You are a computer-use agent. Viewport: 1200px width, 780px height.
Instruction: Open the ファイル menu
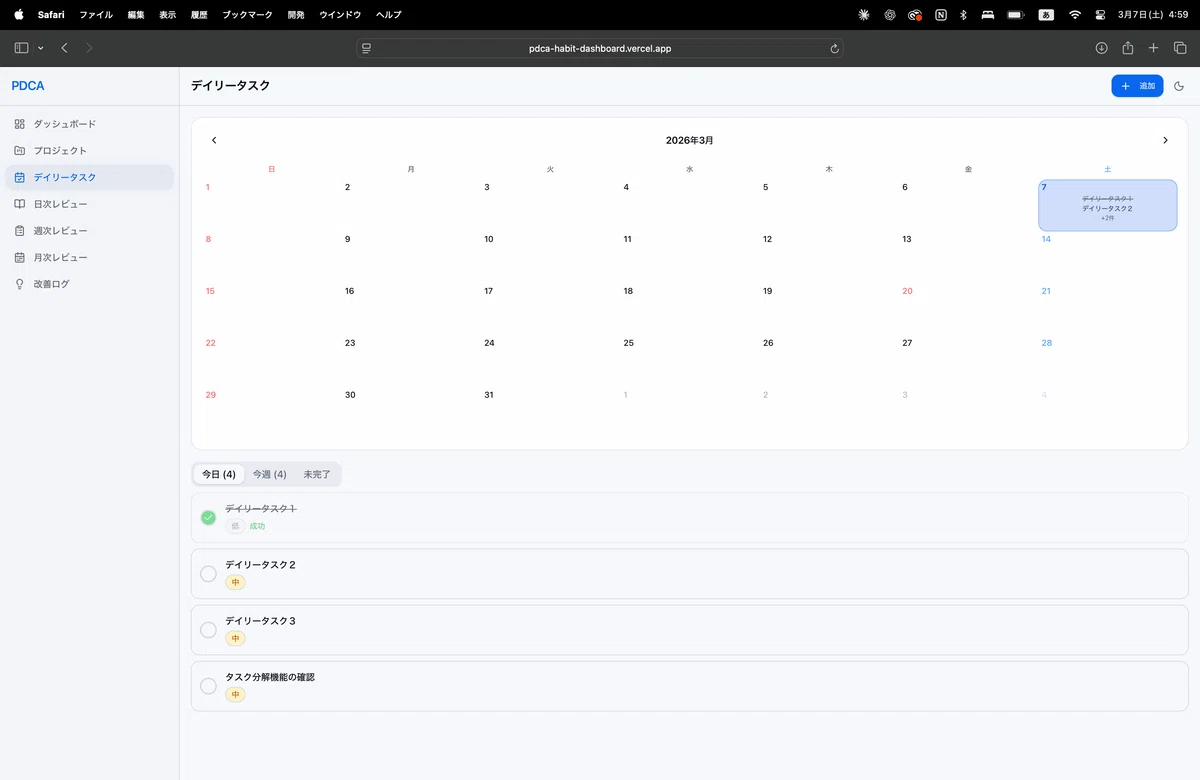[x=96, y=15]
